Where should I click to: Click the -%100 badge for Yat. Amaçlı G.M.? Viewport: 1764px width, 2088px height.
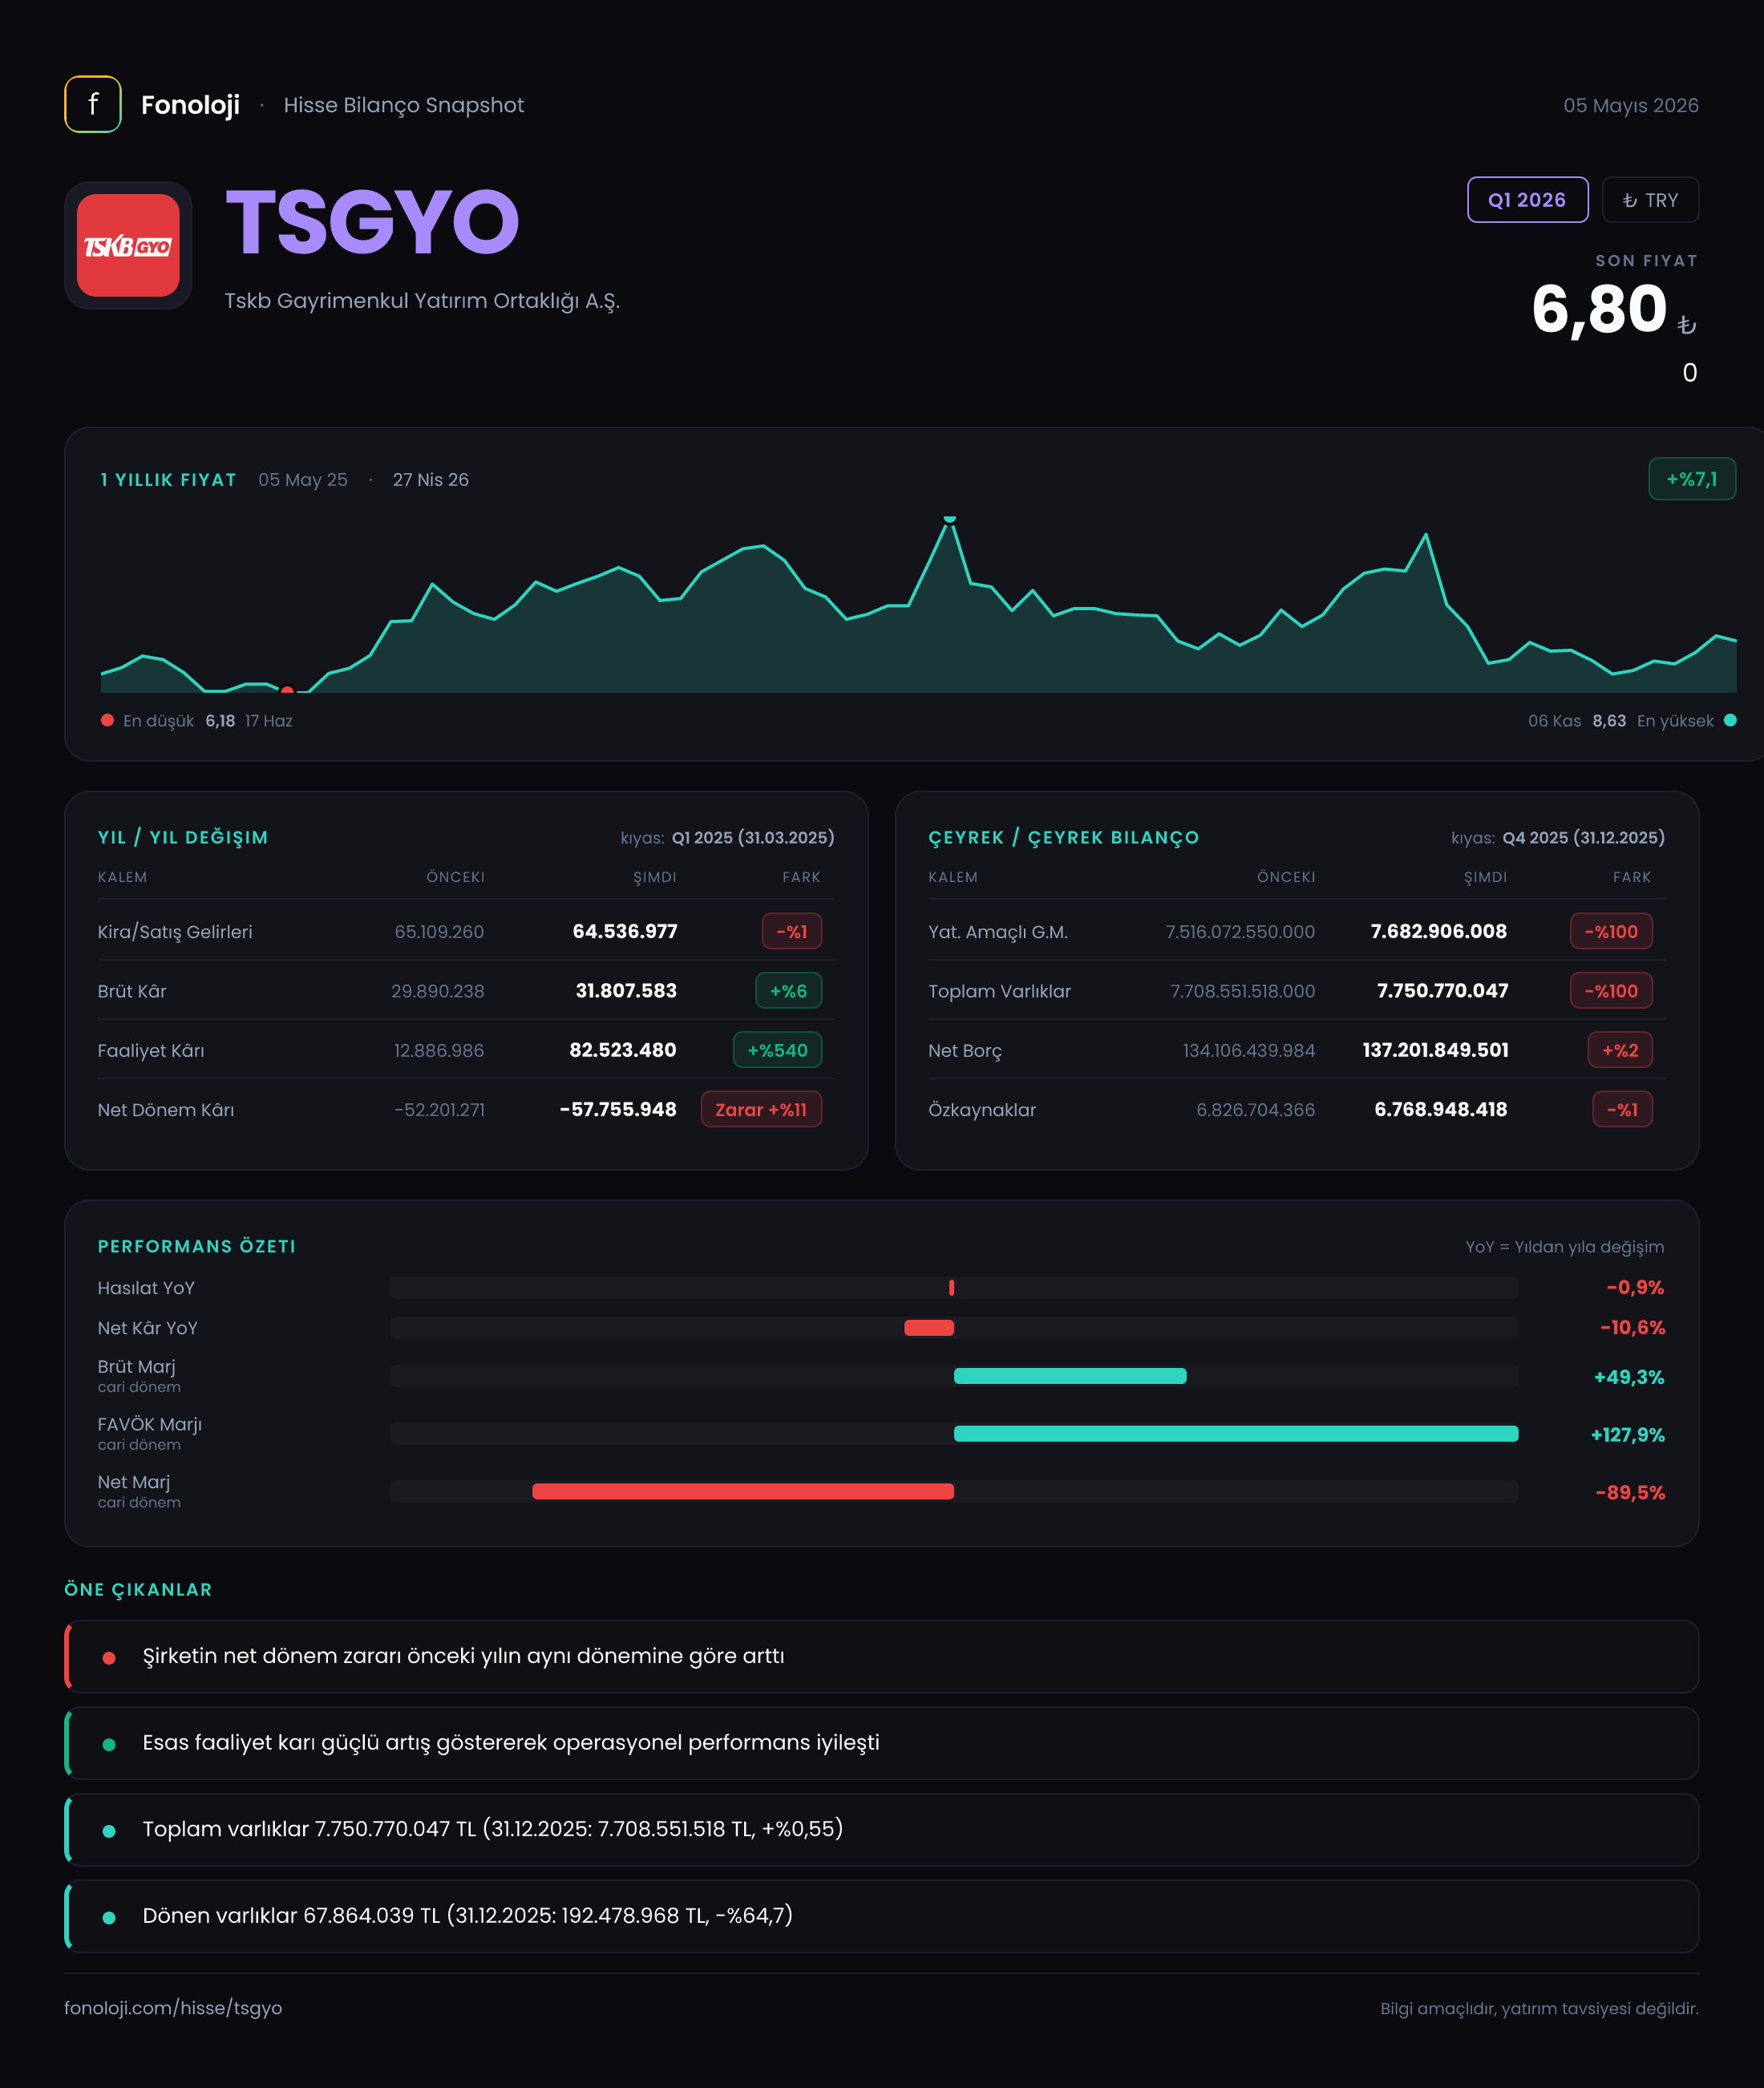pos(1612,931)
